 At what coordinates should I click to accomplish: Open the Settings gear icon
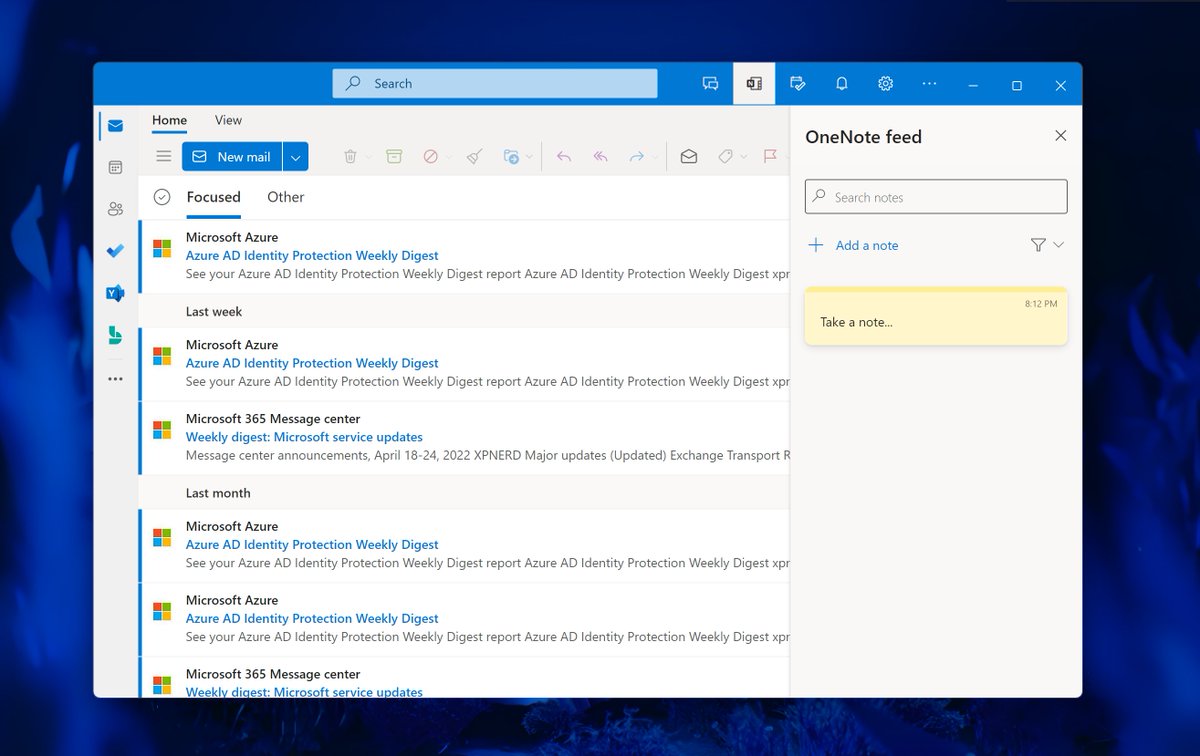click(885, 84)
